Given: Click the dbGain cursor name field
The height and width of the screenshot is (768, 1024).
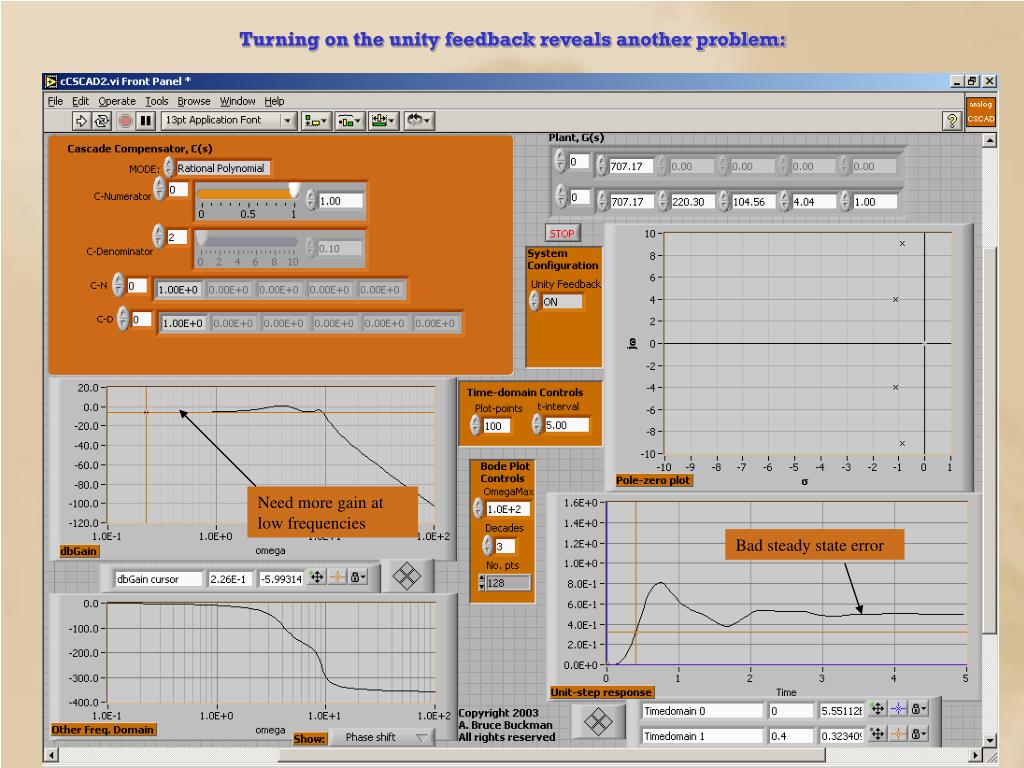Looking at the screenshot, I should click(x=159, y=579).
